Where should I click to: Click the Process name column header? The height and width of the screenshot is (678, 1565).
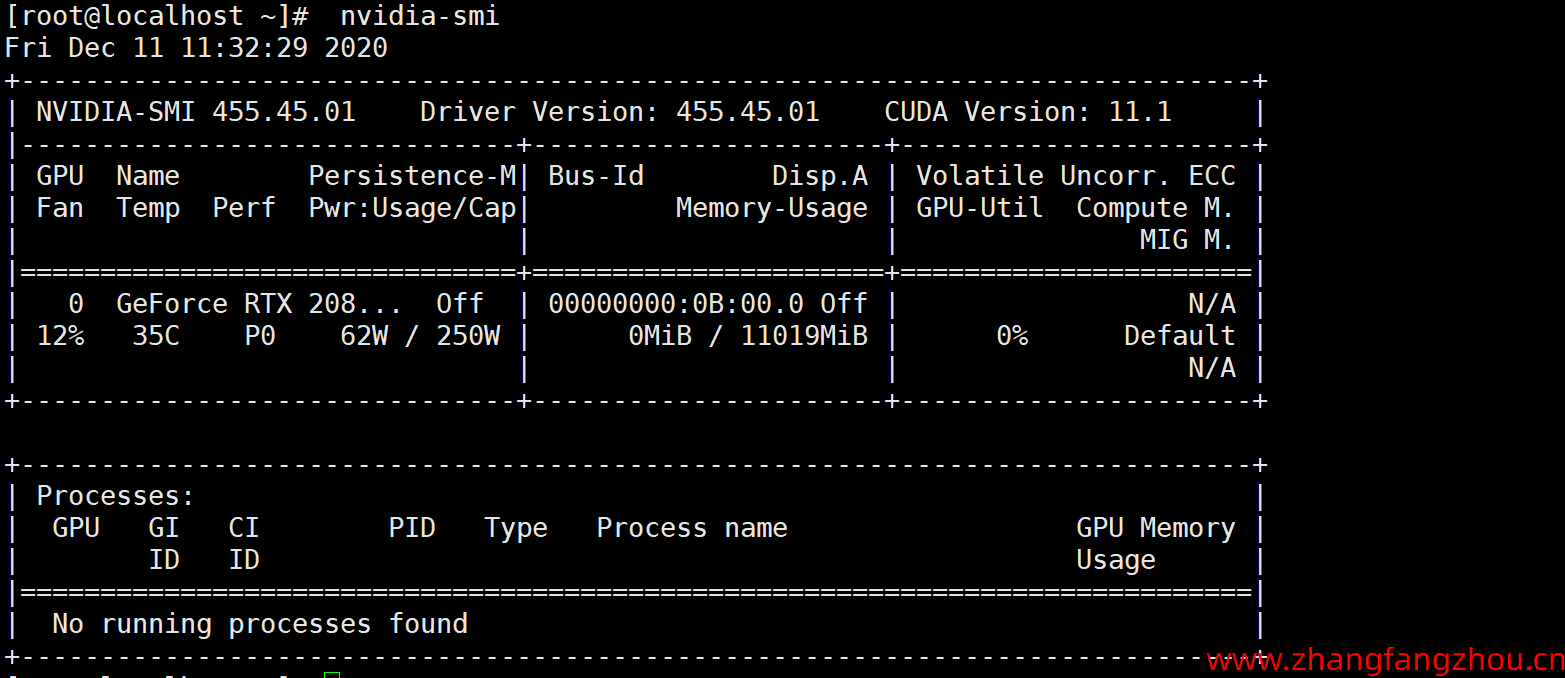tap(692, 528)
